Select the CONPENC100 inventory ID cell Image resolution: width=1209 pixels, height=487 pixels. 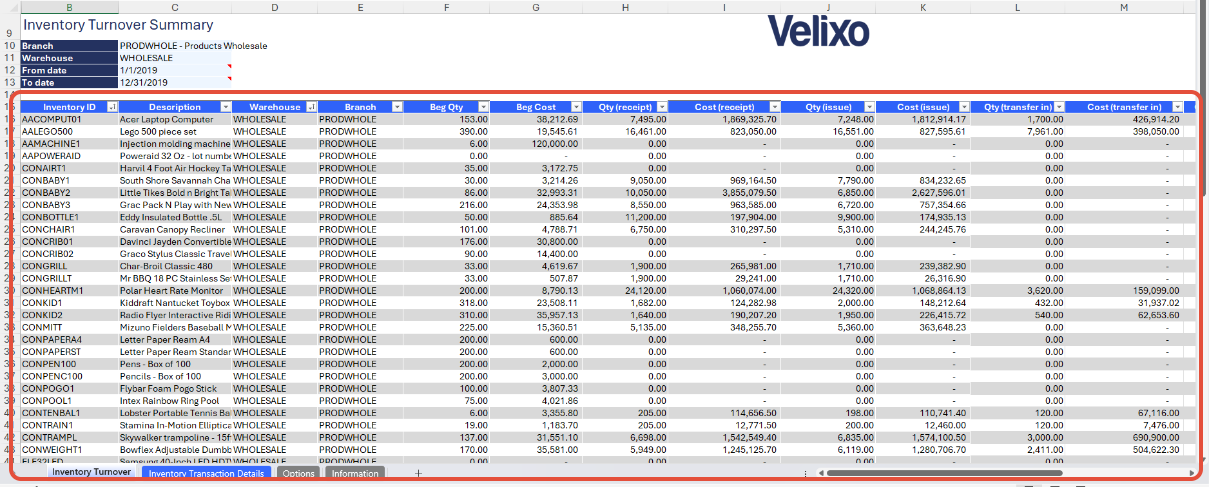(x=69, y=376)
